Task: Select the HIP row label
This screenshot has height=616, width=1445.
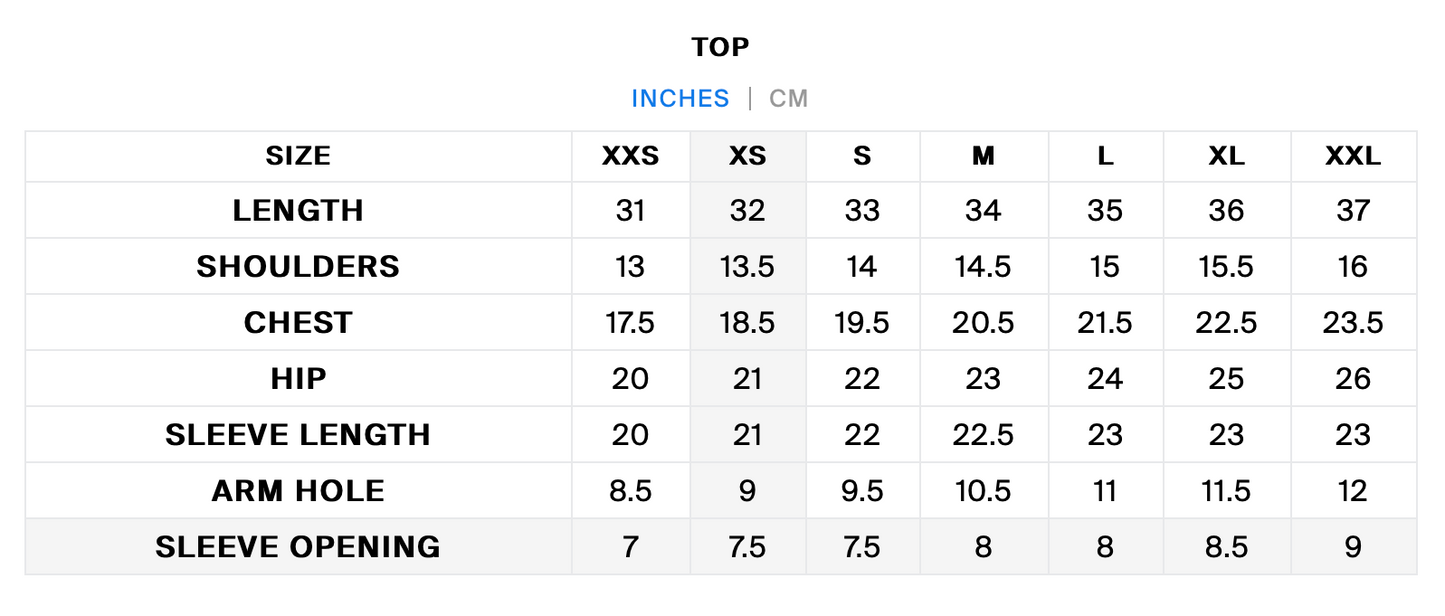Action: tap(298, 379)
